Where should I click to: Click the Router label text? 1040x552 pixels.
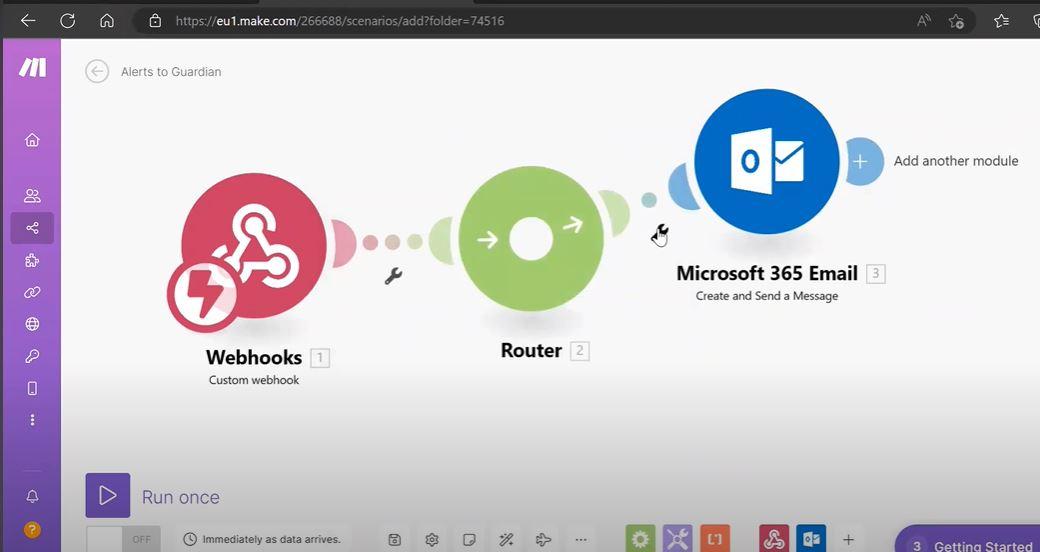pyautogui.click(x=531, y=350)
